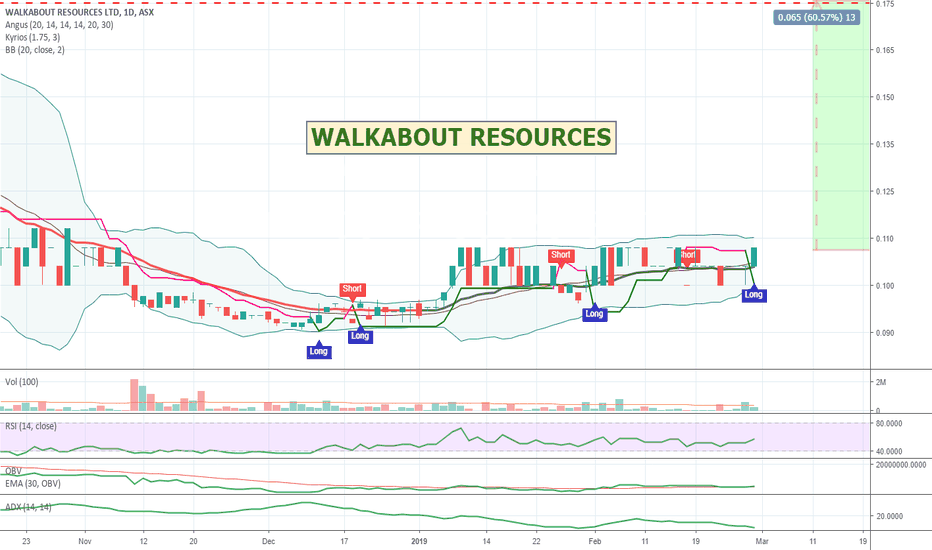This screenshot has height=550, width=932.
Task: Select the OBV indicator label
Action: click(13, 471)
